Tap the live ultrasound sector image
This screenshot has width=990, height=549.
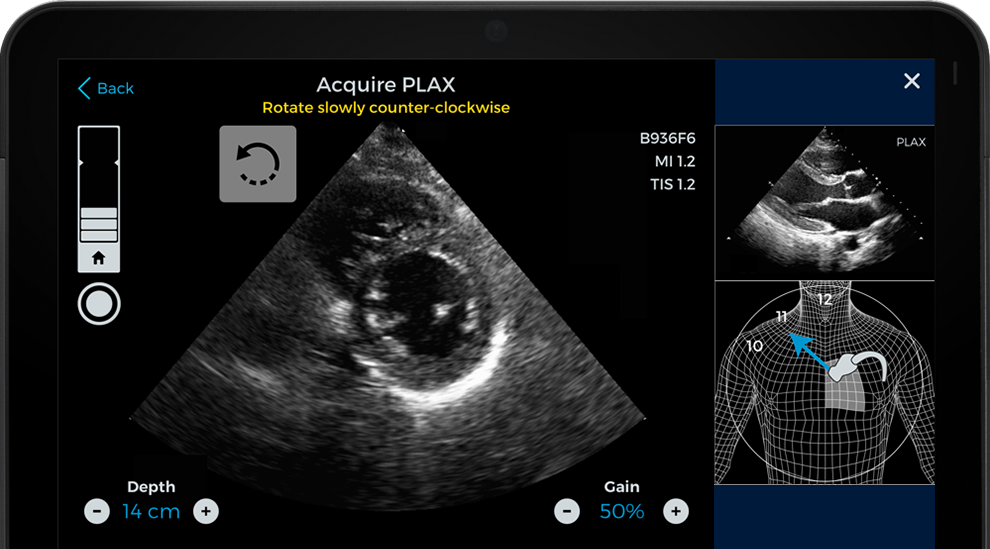pyautogui.click(x=387, y=316)
